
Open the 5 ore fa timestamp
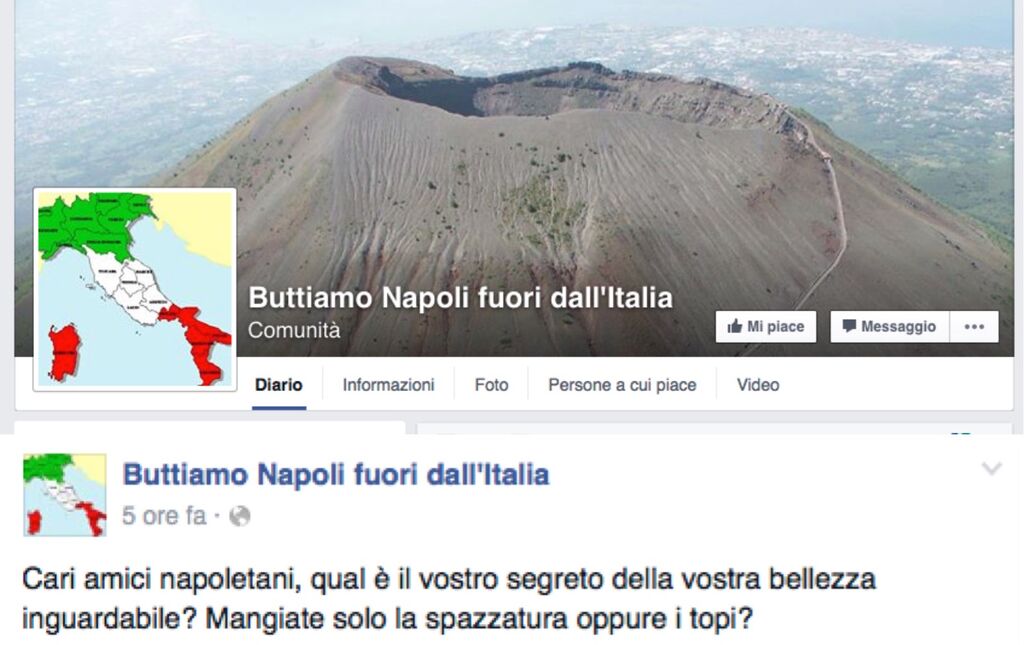164,516
